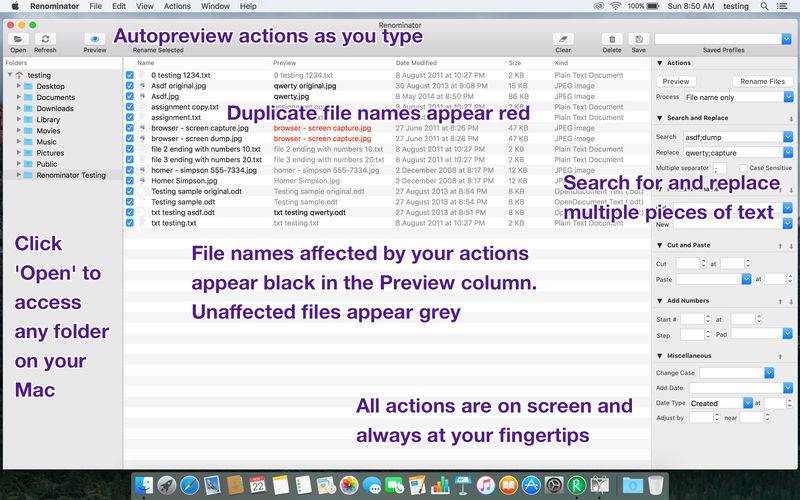Sort by the Date Modified column header
Image resolution: width=800 pixels, height=500 pixels.
tap(416, 63)
